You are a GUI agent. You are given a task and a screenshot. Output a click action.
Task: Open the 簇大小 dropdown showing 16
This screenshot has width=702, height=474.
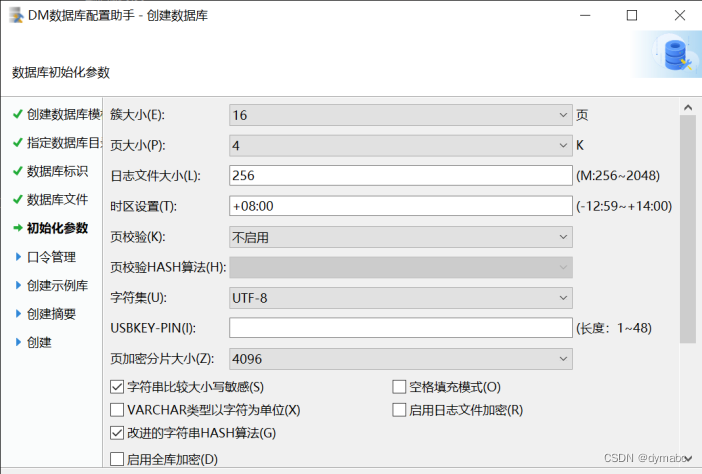[401, 115]
